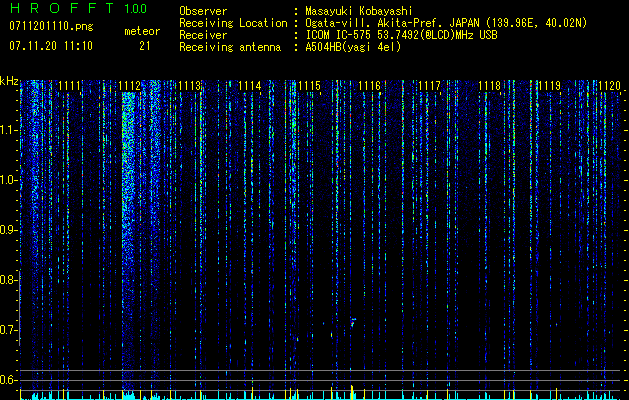Click the 1111 time marker
Screen dimensions: 629x400
point(70,86)
